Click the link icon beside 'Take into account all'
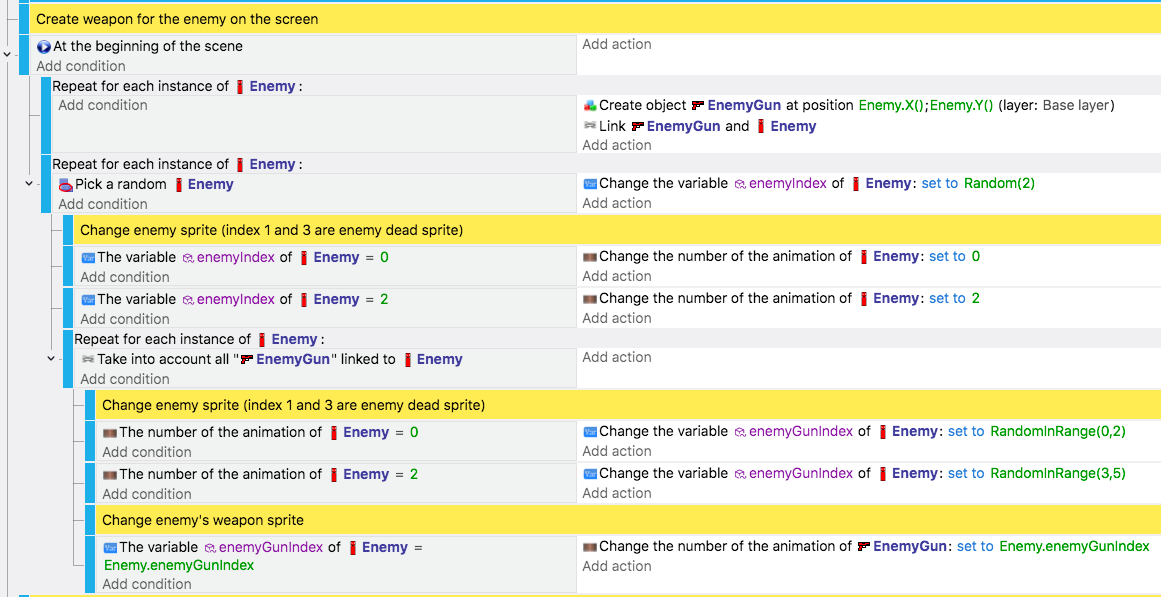The width and height of the screenshot is (1161, 597). [88, 359]
